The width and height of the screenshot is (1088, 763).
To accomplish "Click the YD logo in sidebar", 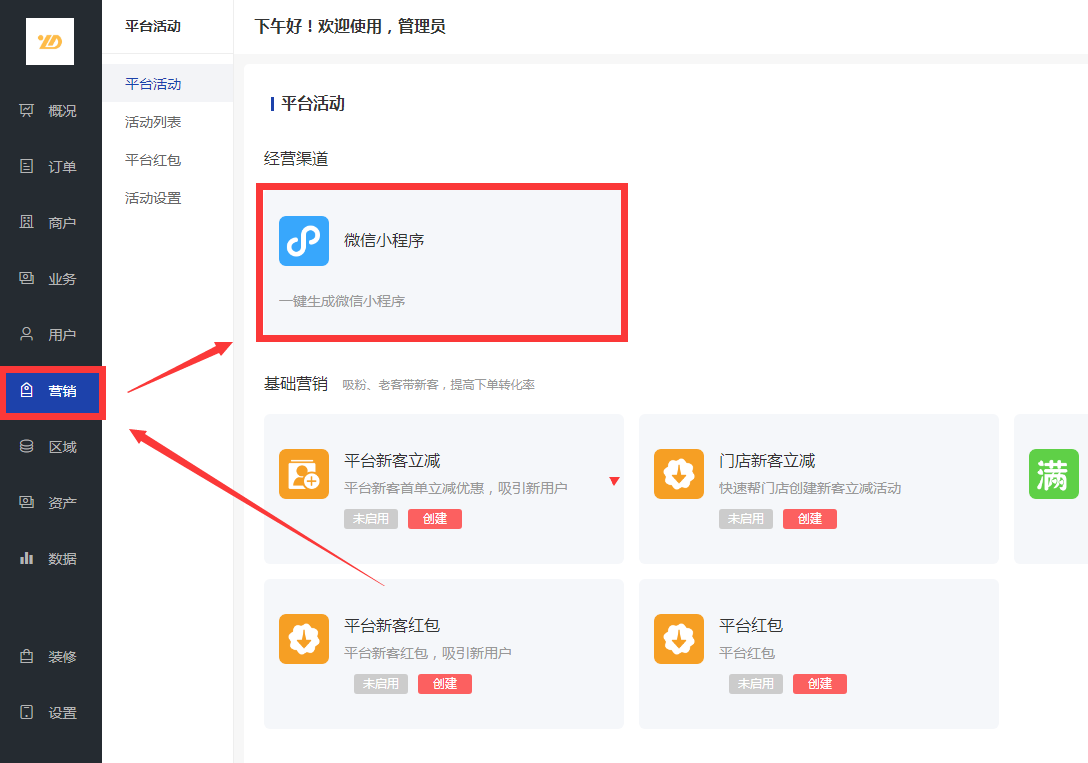I will (x=50, y=42).
